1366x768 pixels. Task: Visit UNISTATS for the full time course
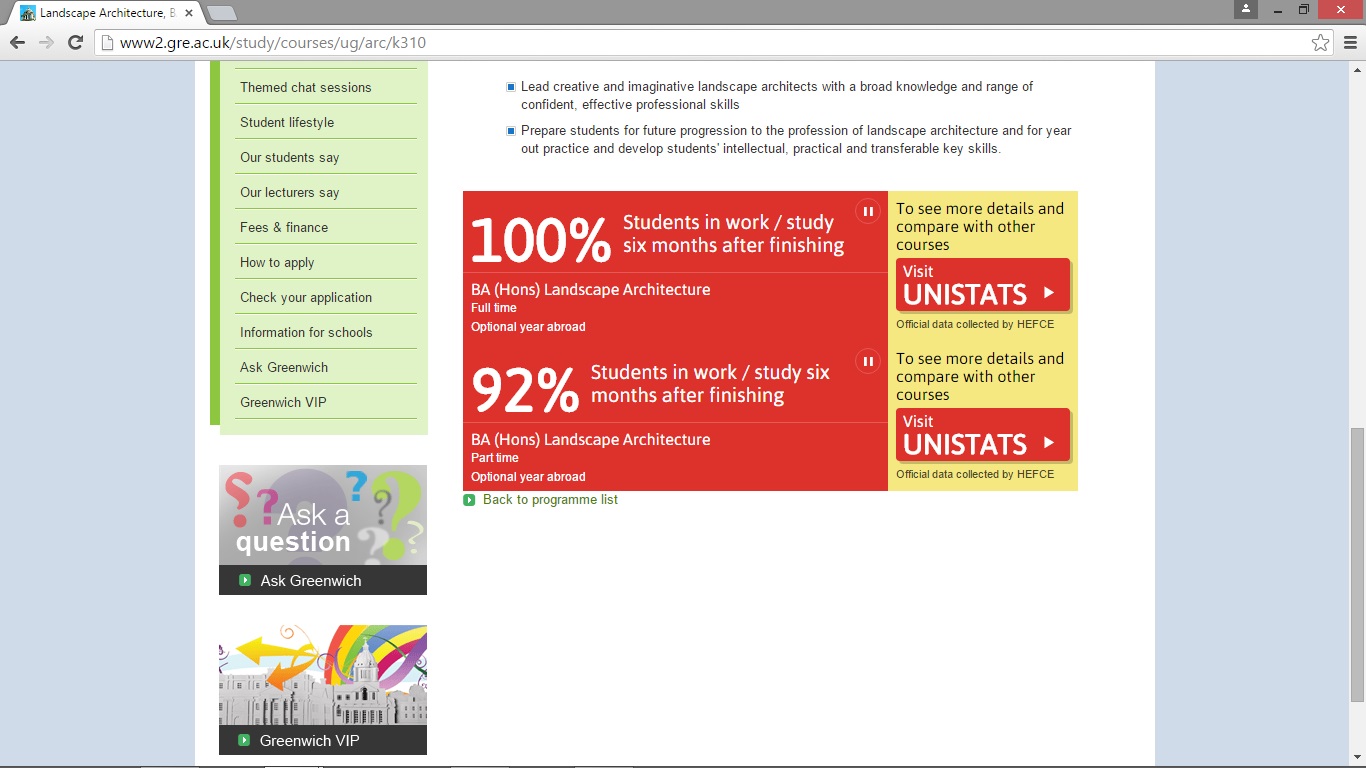(982, 285)
